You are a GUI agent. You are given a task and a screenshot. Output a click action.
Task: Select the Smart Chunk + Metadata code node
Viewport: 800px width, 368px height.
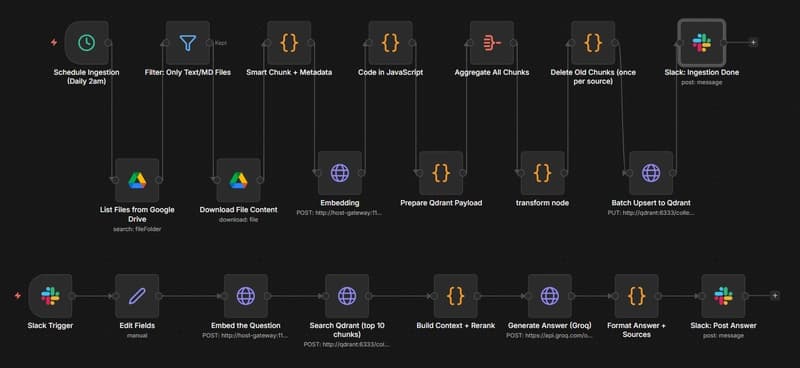click(x=289, y=43)
